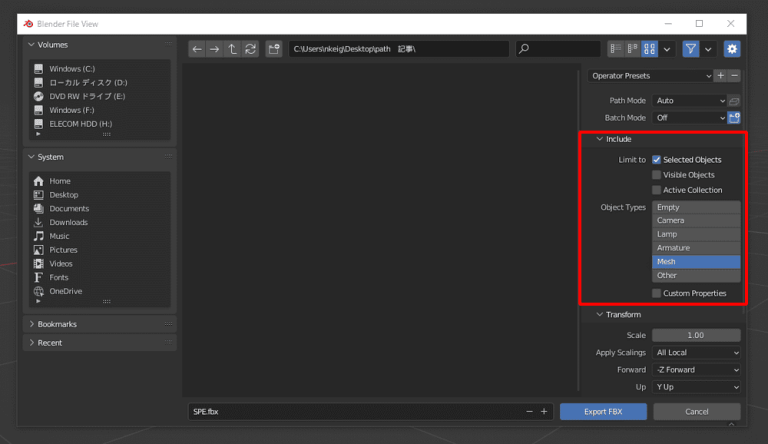Screen dimensions: 768x444
Task: Uncheck the Selected Objects checkbox
Action: [x=656, y=160]
